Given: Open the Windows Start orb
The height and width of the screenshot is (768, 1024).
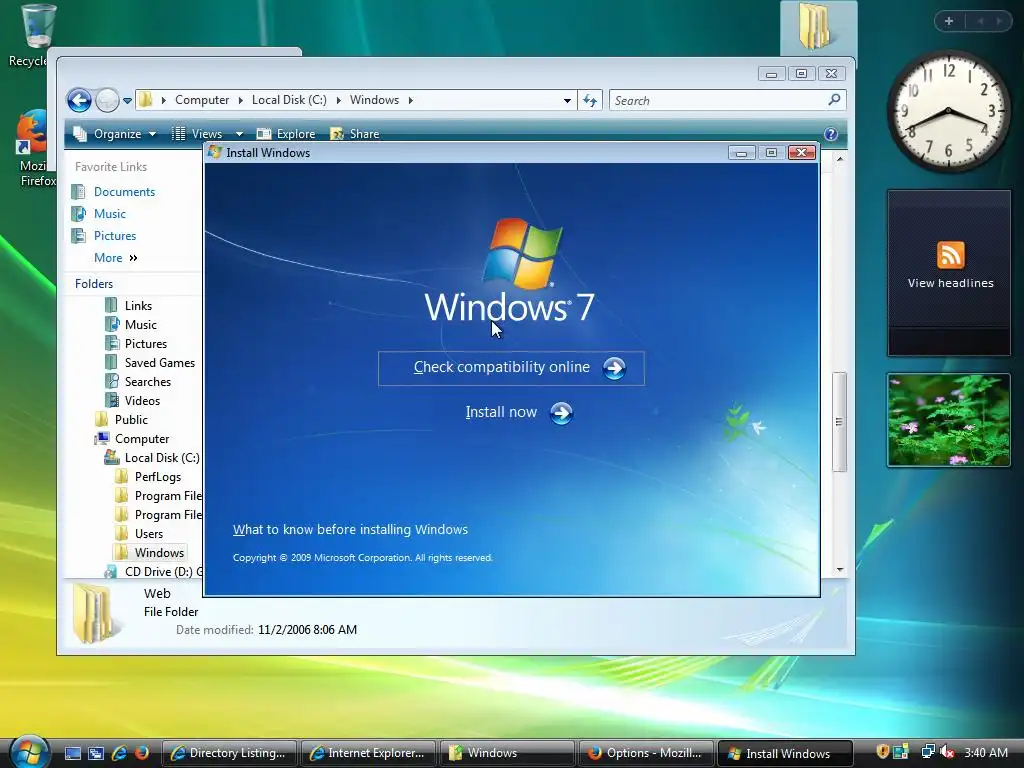Looking at the screenshot, I should (29, 751).
